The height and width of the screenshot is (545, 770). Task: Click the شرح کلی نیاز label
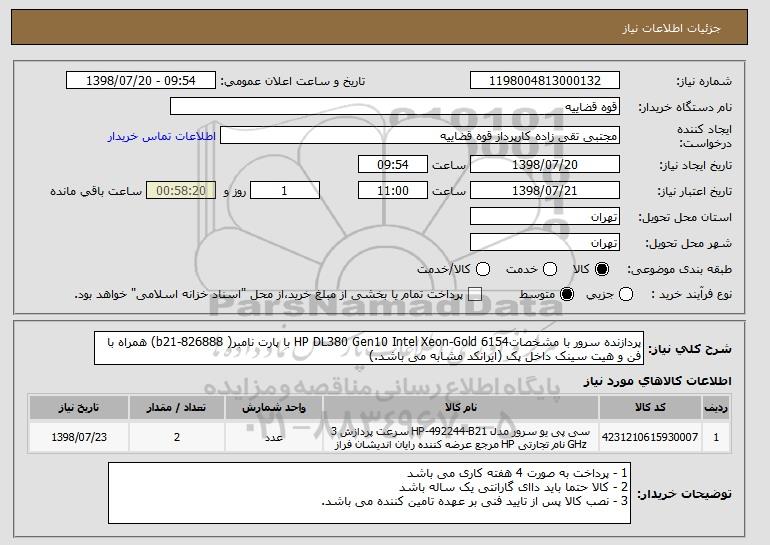point(690,349)
